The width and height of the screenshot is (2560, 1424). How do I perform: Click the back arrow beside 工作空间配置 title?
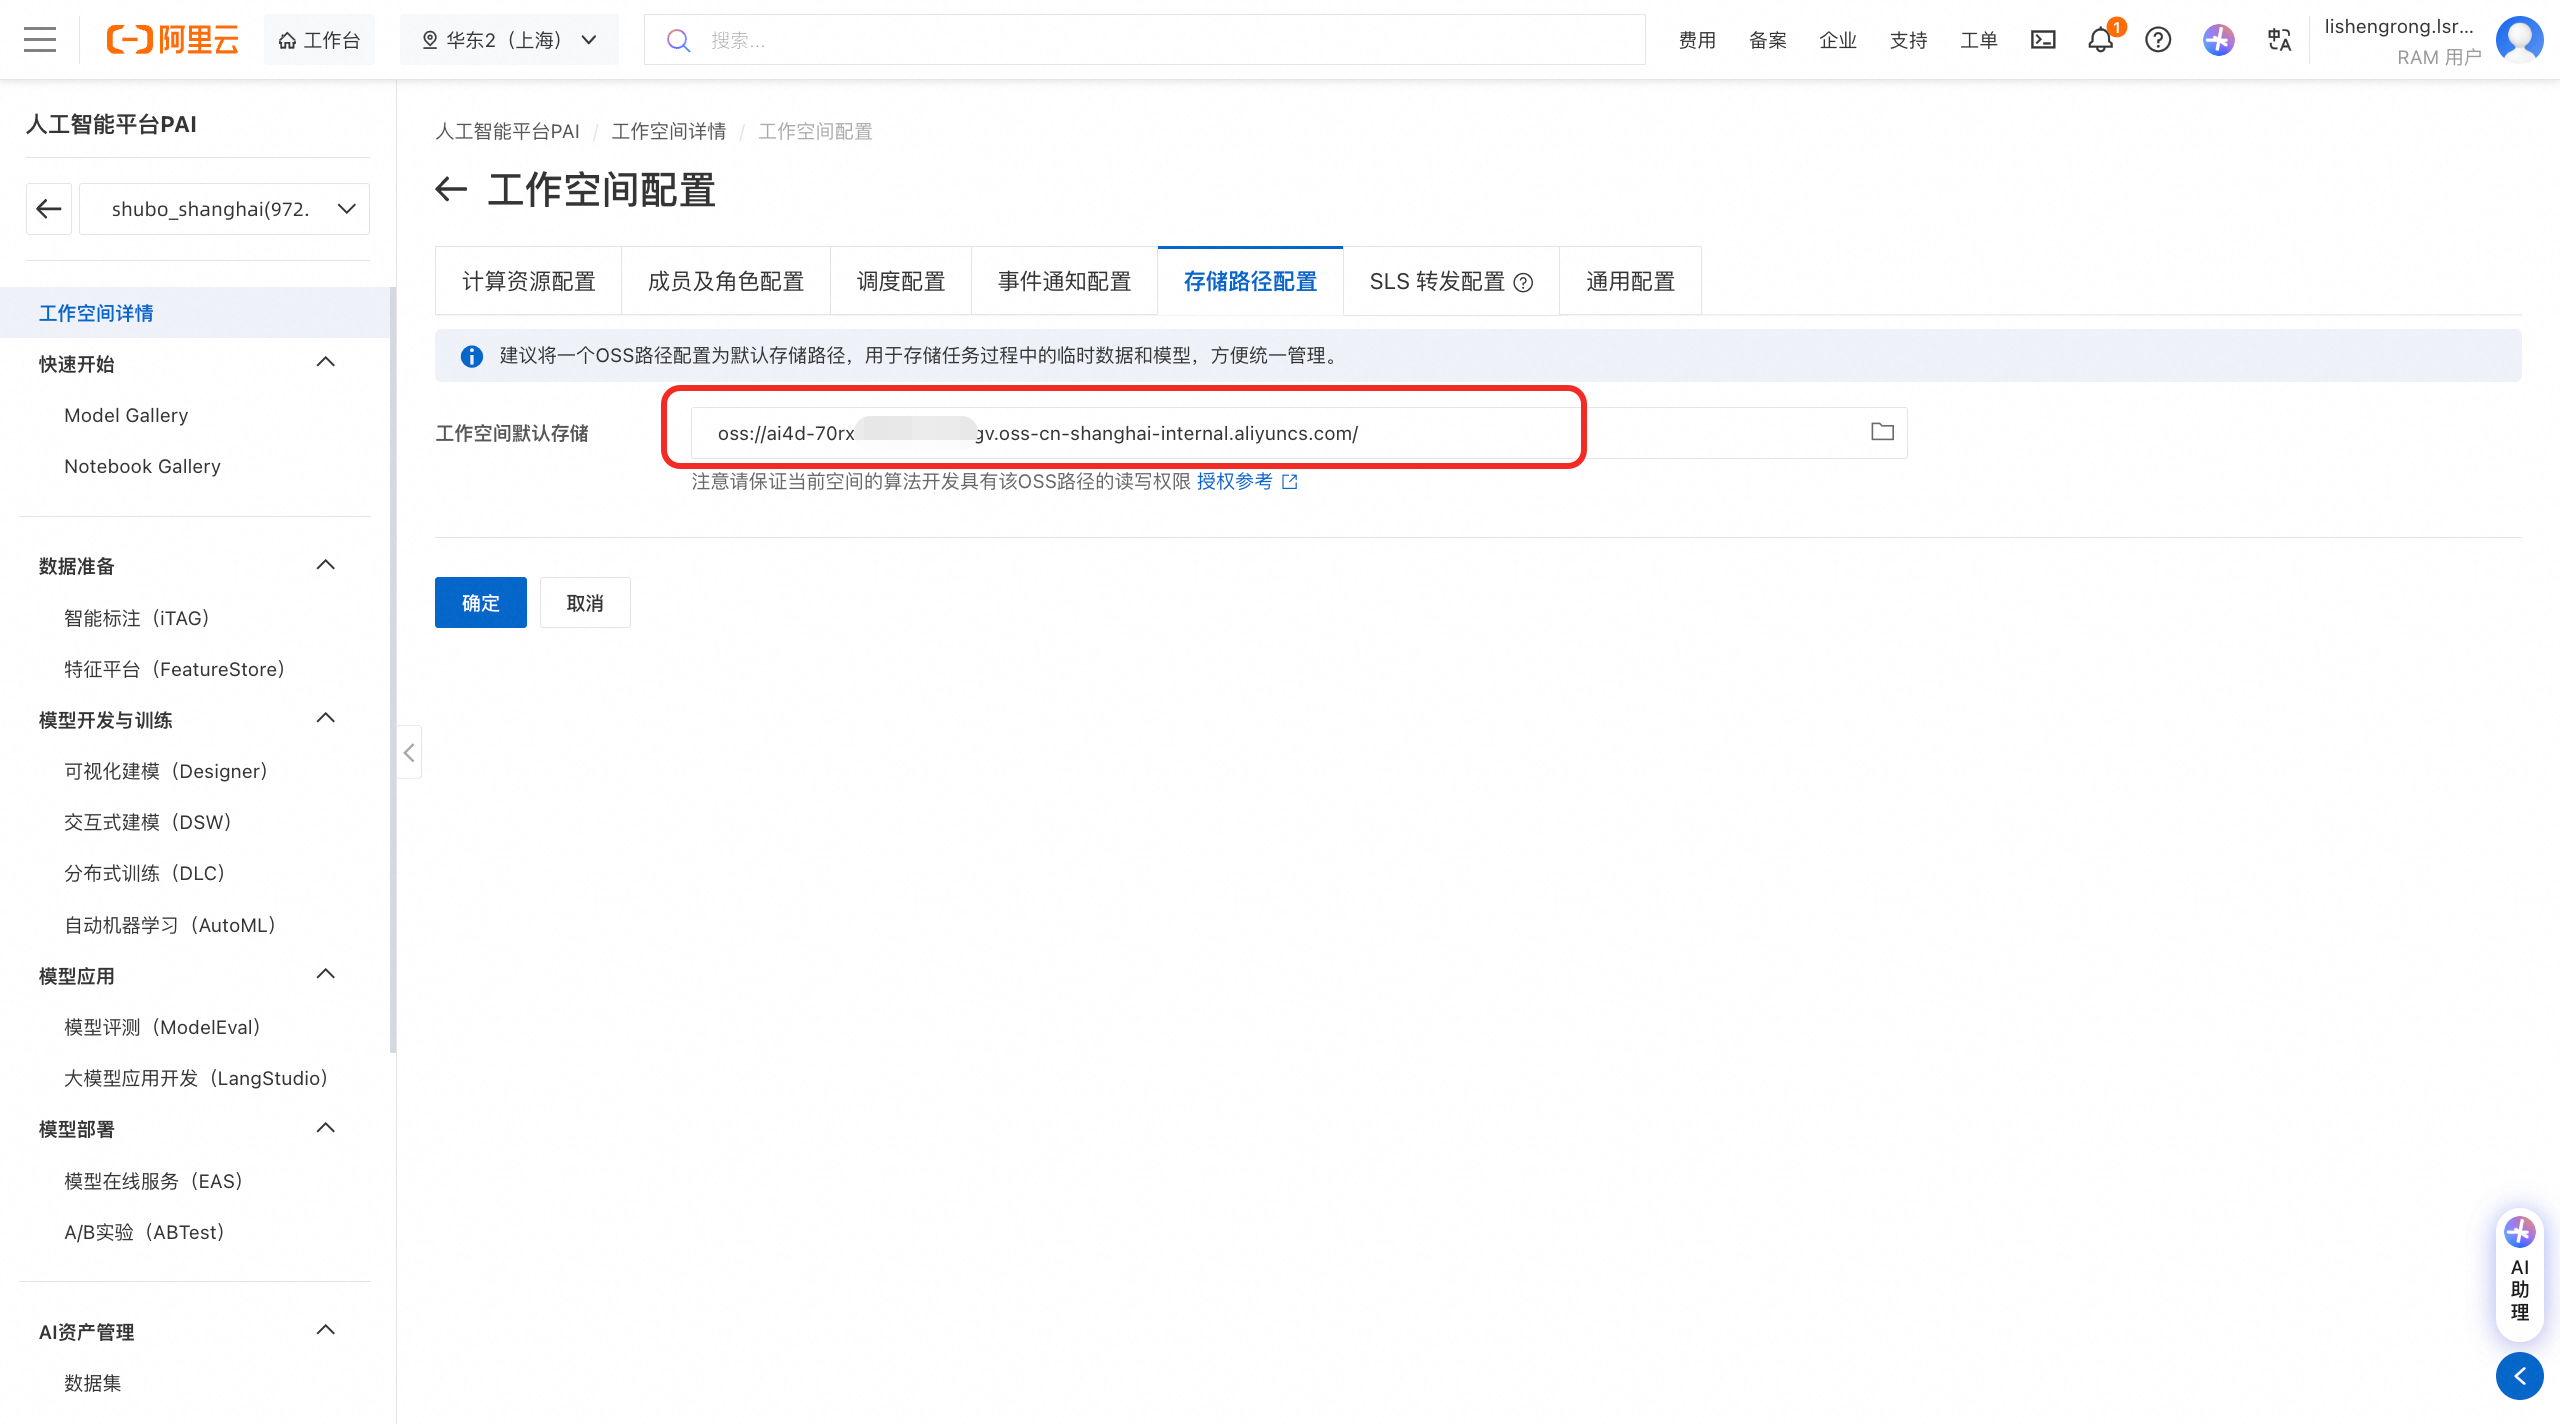click(x=452, y=189)
